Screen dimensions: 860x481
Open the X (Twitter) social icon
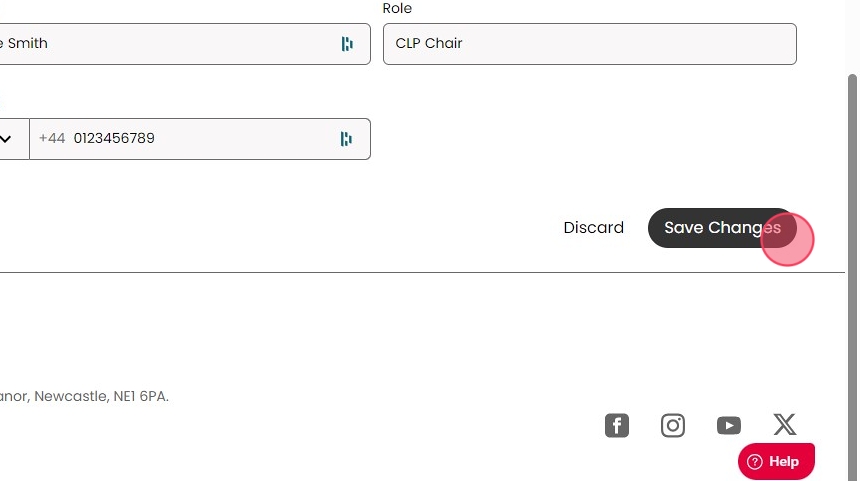click(785, 426)
